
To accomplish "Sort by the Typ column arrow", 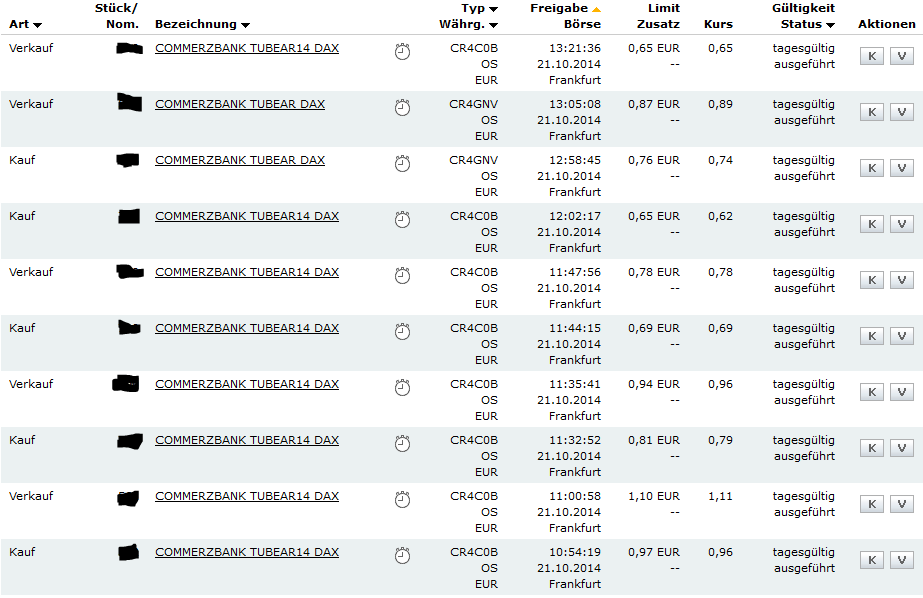I will pos(493,9).
